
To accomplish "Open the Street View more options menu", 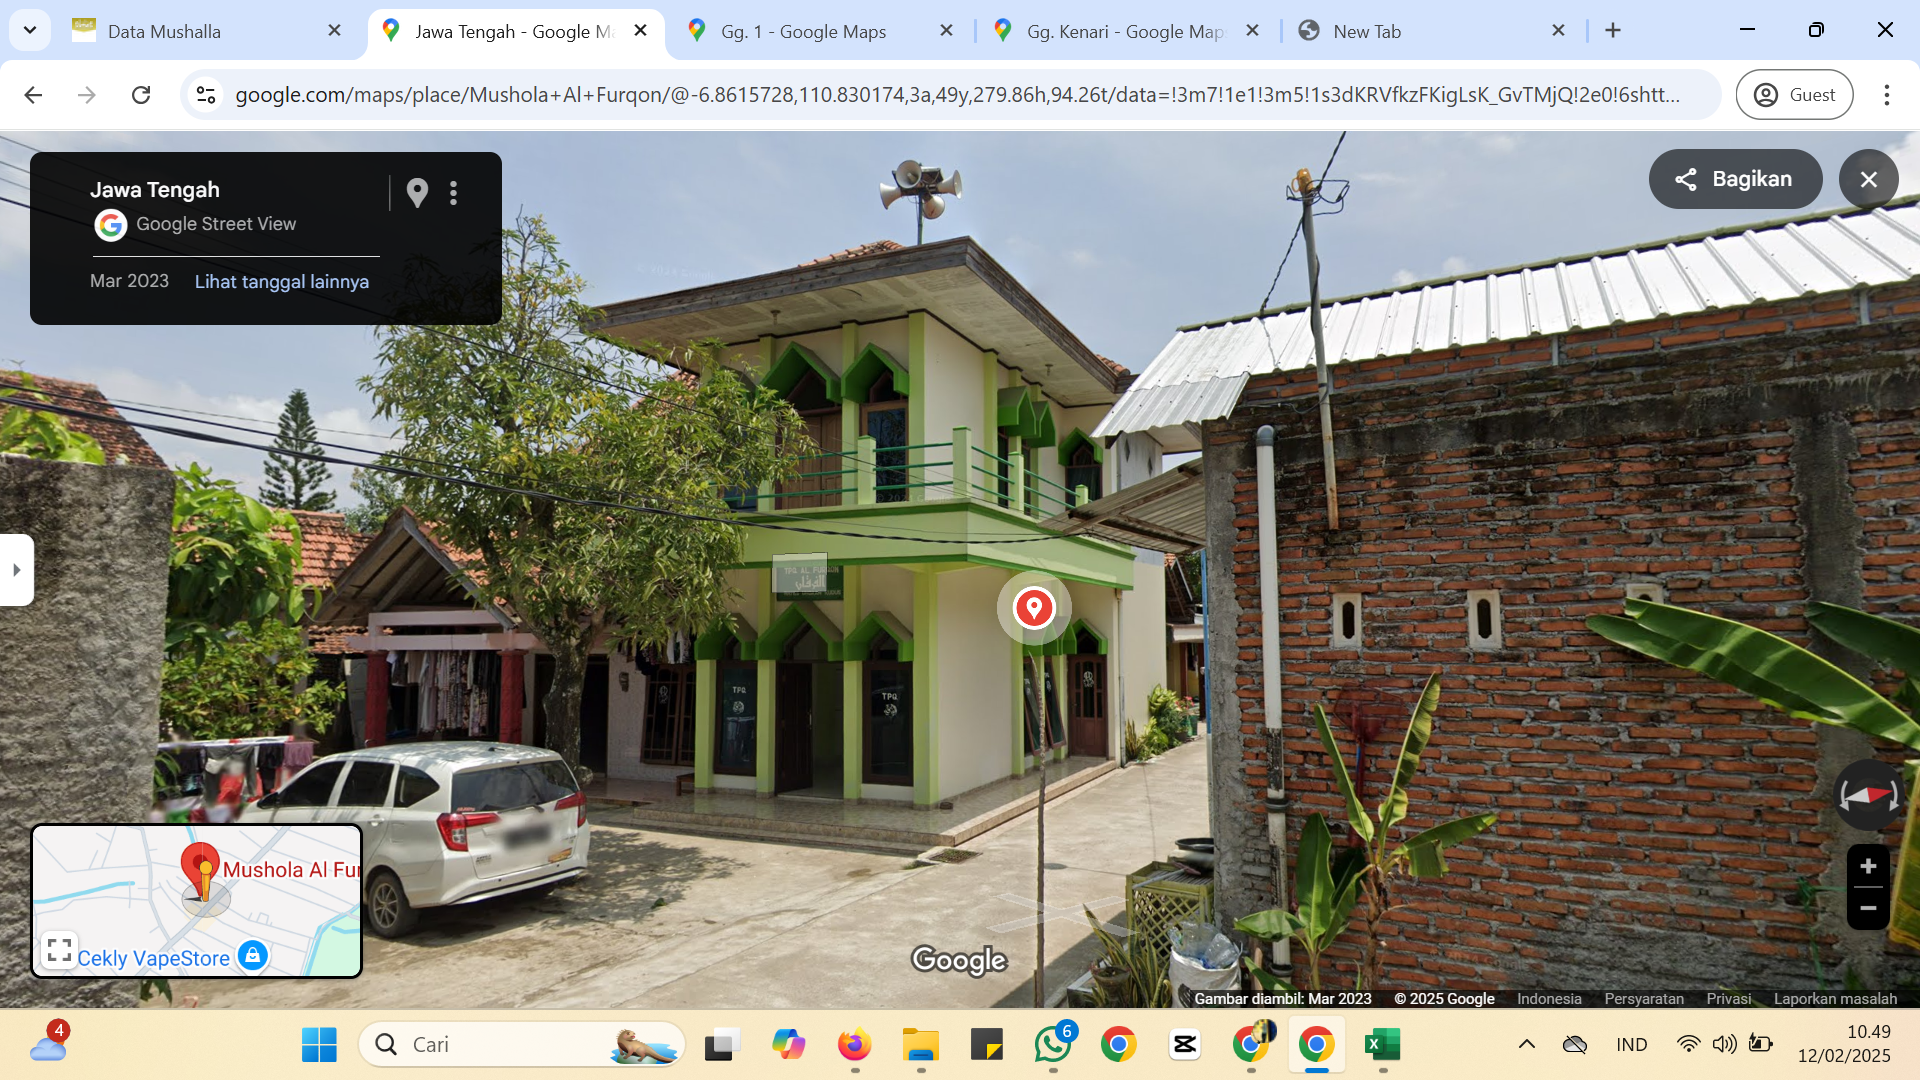I will (454, 193).
